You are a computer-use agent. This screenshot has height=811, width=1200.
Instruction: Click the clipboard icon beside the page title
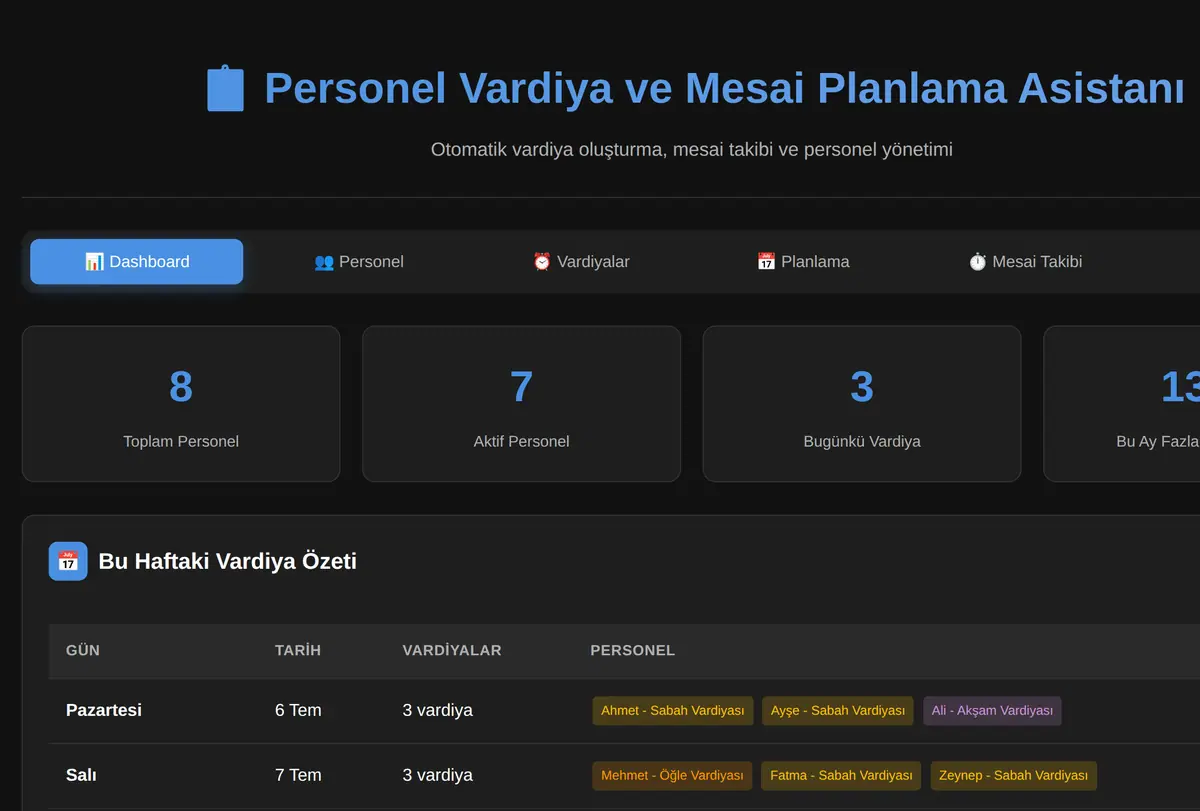[225, 88]
